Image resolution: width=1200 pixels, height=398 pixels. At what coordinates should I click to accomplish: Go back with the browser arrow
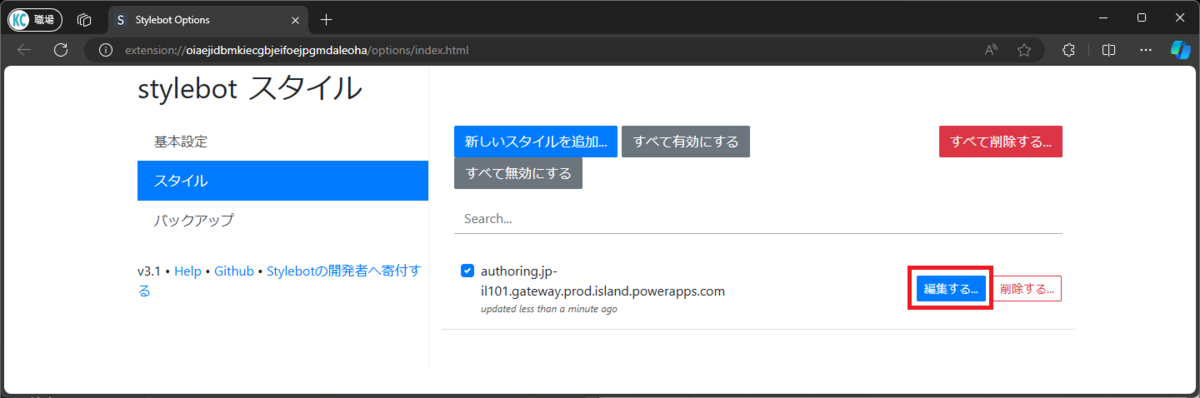(x=24, y=50)
